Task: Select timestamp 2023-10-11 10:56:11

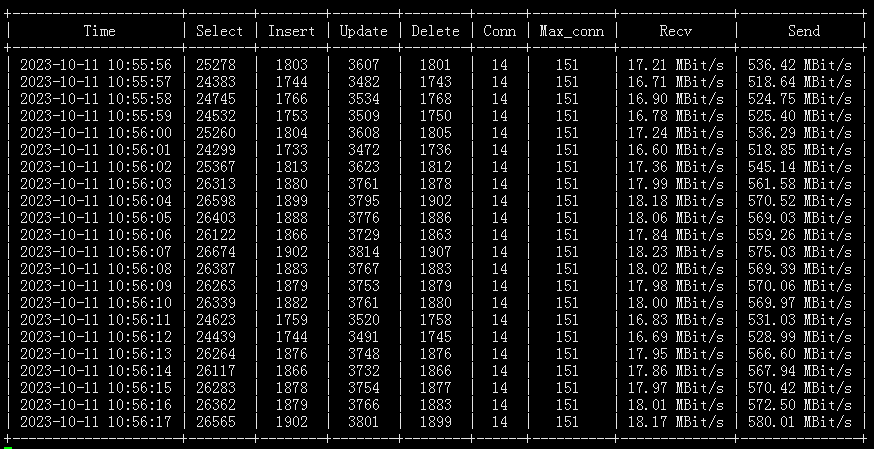Action: point(96,320)
